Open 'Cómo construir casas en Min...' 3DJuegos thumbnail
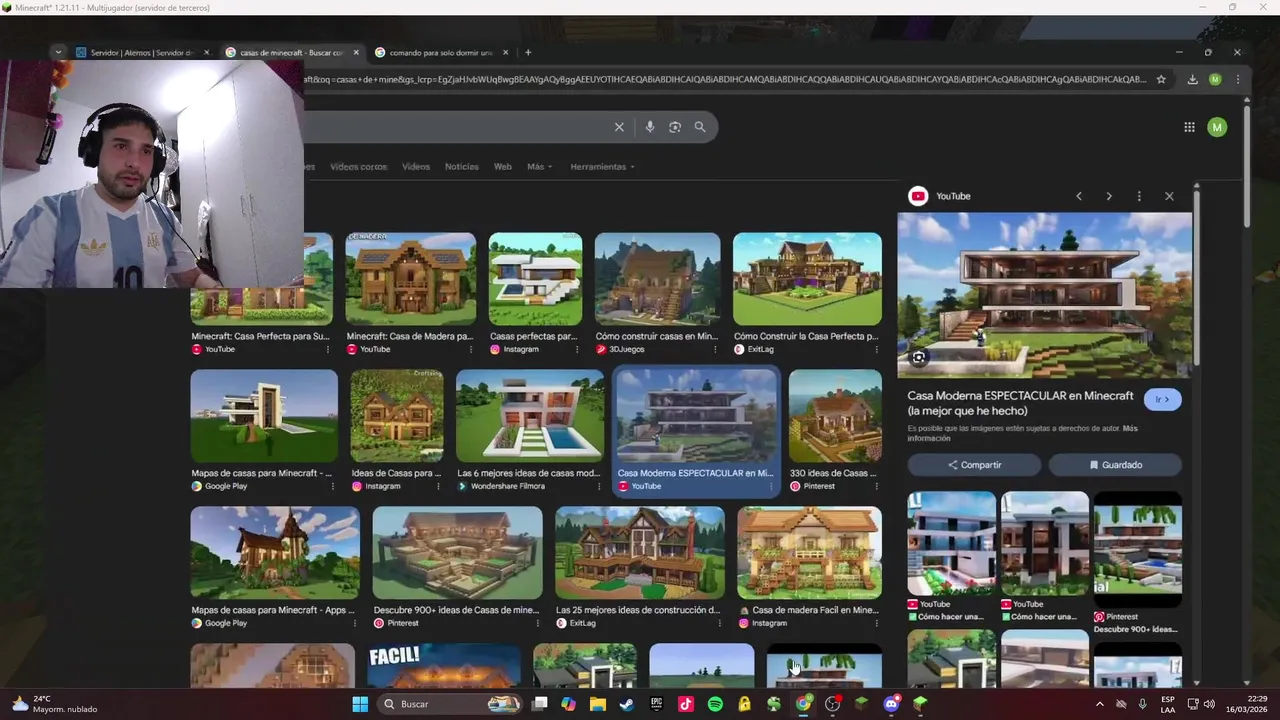This screenshot has height=720, width=1280. click(x=657, y=279)
